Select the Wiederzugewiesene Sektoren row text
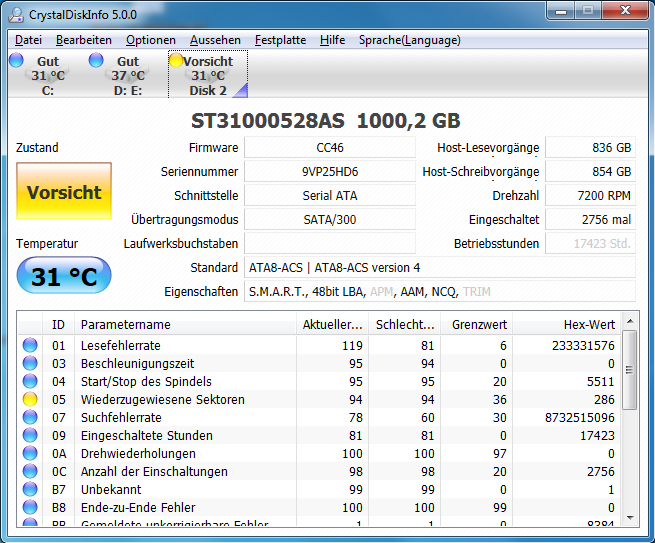This screenshot has width=655, height=543. [x=162, y=399]
